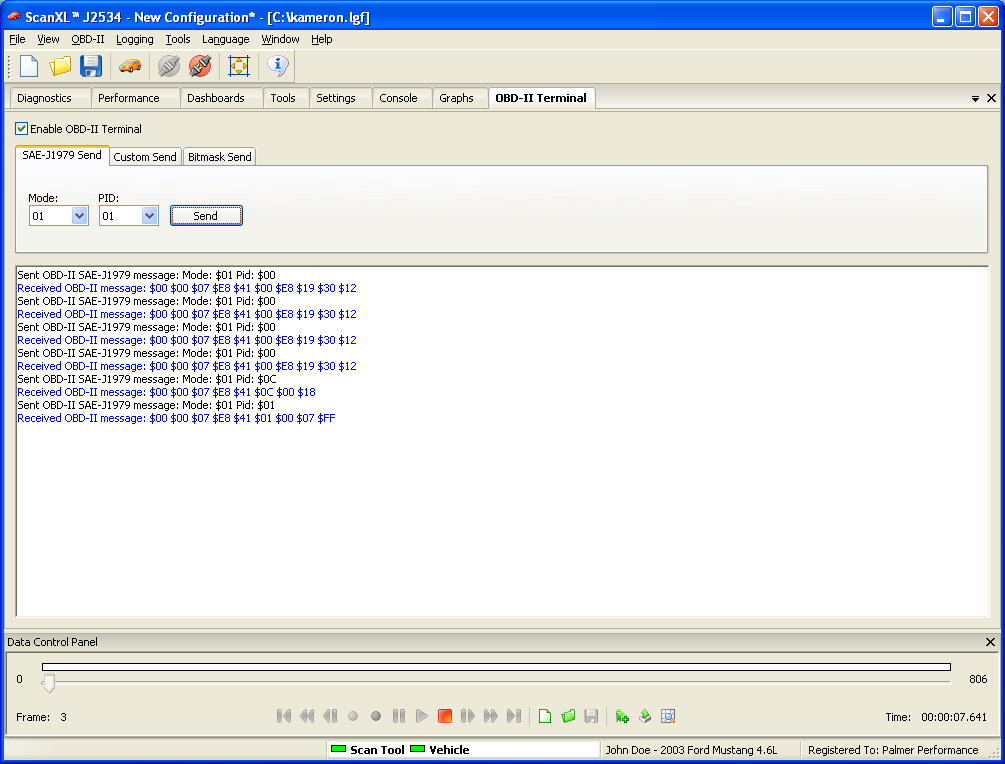Click the Play button
The image size is (1005, 764).
coord(422,716)
